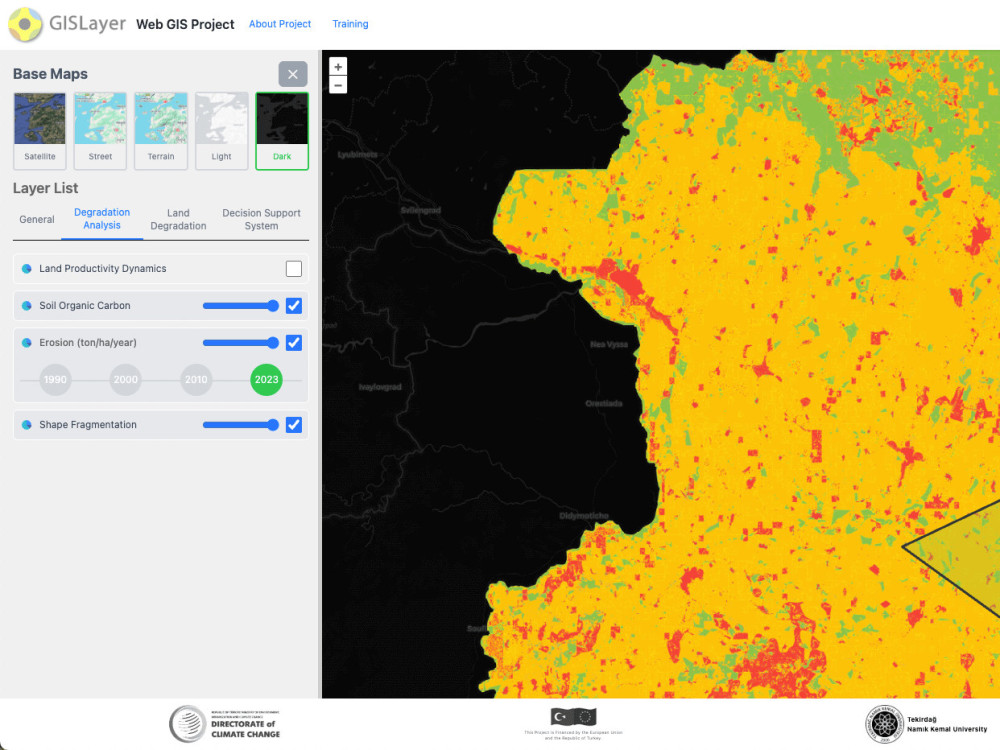Switch to the Degradation Analysis tab

[x=102, y=219]
